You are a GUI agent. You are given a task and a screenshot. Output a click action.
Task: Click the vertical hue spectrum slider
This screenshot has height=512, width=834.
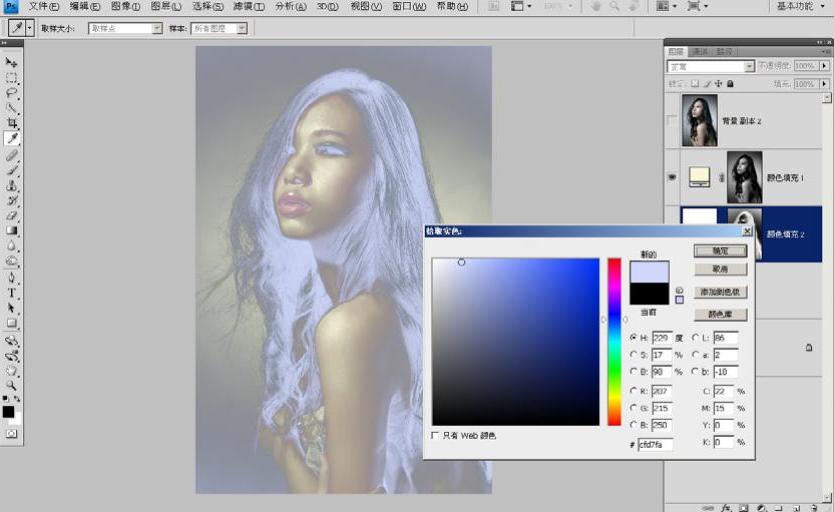pos(614,341)
